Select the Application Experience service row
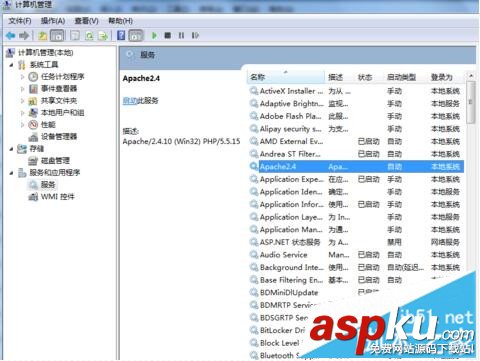Screen dimensions: 480x361 [x=356, y=179]
